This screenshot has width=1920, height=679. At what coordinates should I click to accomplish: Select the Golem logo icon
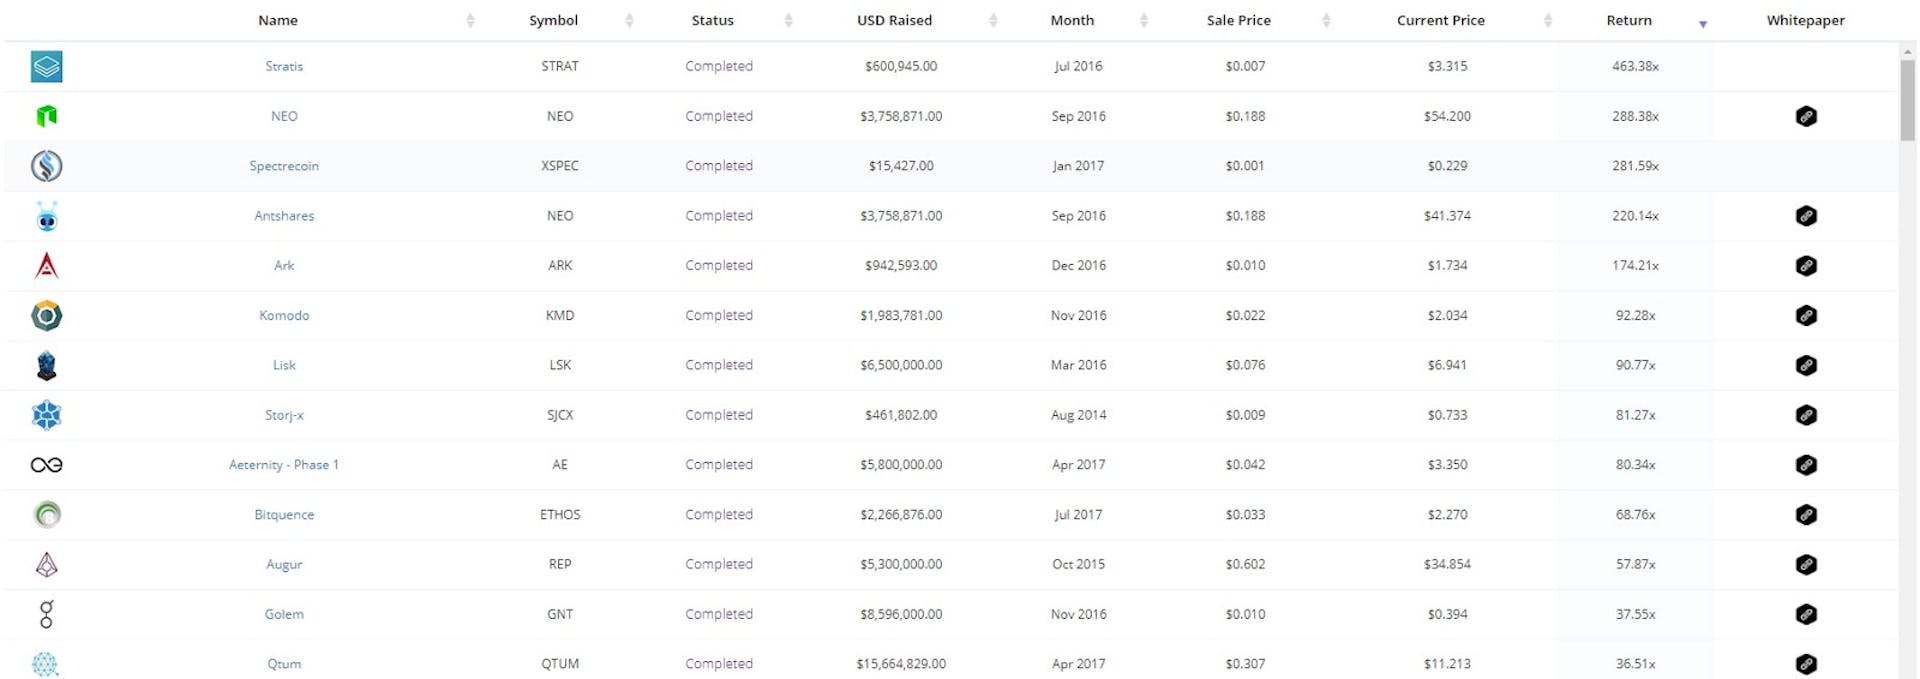point(45,614)
